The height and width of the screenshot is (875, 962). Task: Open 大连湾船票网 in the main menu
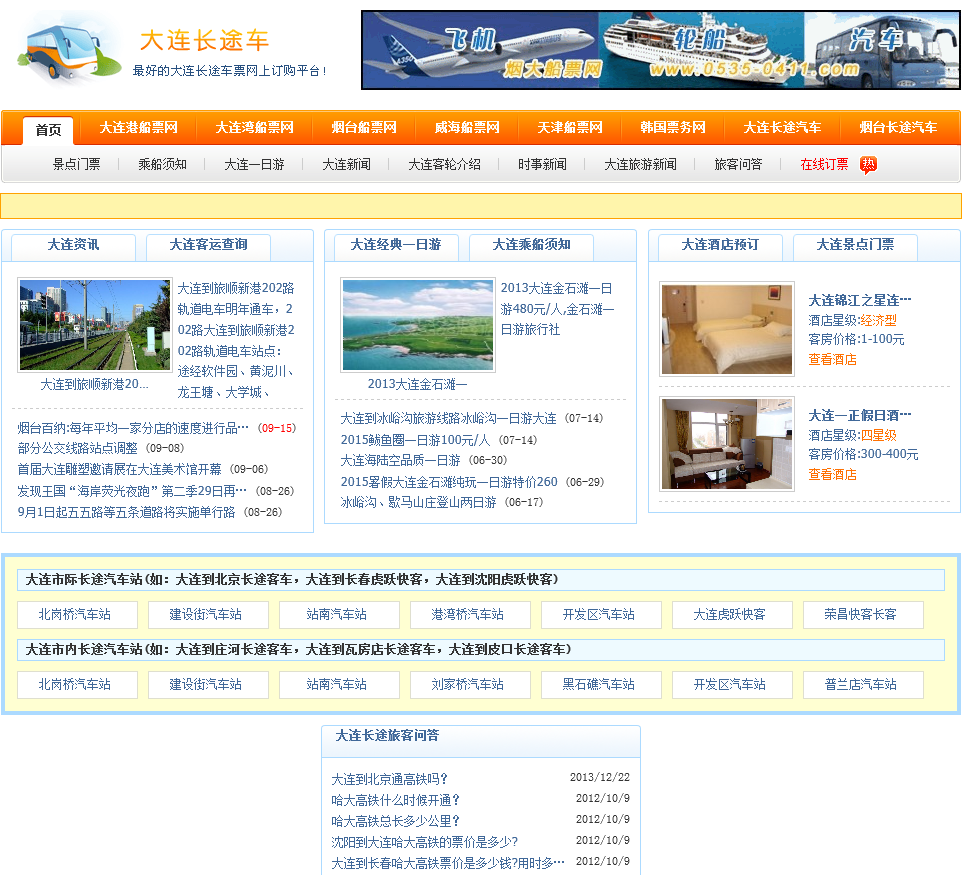pyautogui.click(x=255, y=128)
